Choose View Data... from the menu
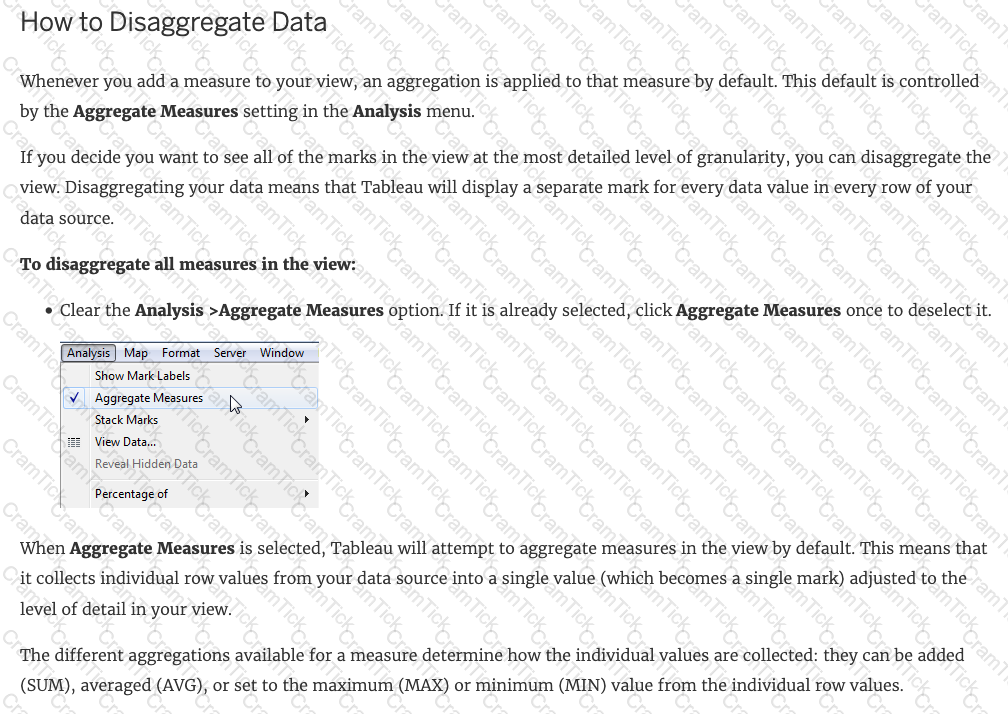Viewport: 1008px width, 714px height. pyautogui.click(x=125, y=442)
